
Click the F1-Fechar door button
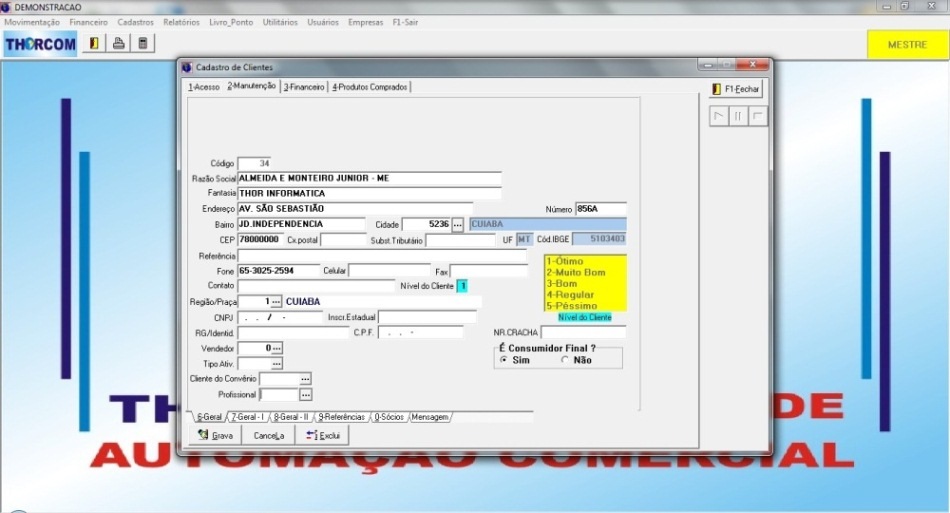coord(736,89)
